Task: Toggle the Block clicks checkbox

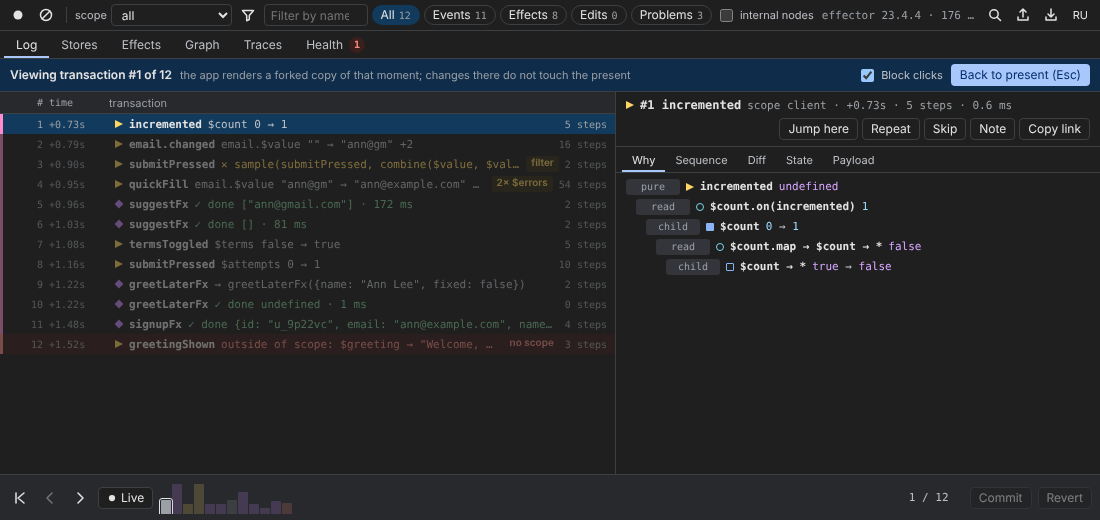Action: [868, 75]
